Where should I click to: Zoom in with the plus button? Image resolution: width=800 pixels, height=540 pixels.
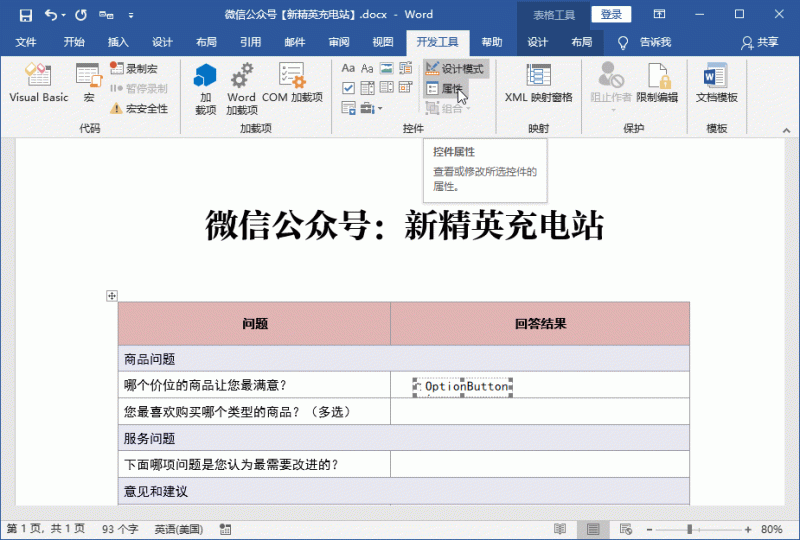(x=748, y=530)
